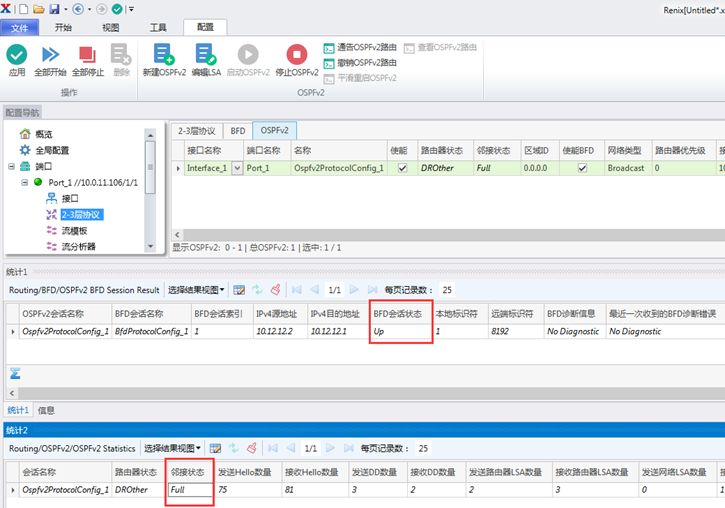Click Start OSPFv2 (启动OSPFv2) play icon
The width and height of the screenshot is (725, 508).
248,55
